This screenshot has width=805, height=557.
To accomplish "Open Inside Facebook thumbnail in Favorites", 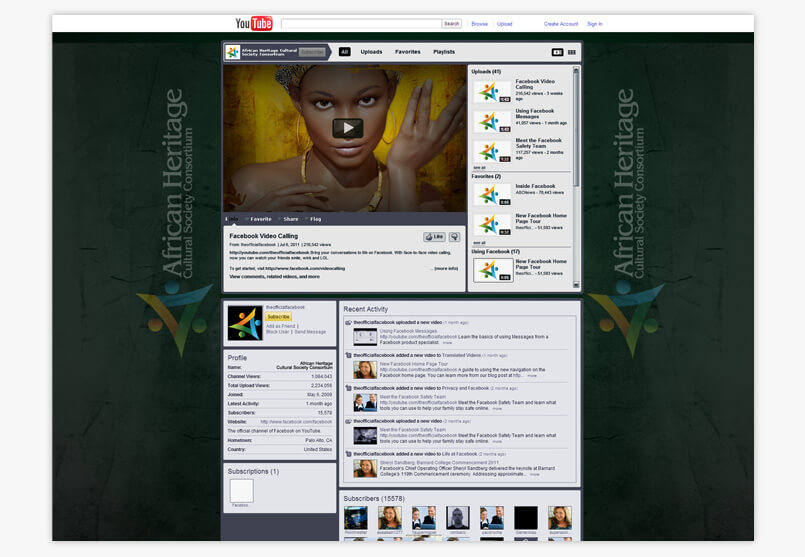I will point(492,195).
